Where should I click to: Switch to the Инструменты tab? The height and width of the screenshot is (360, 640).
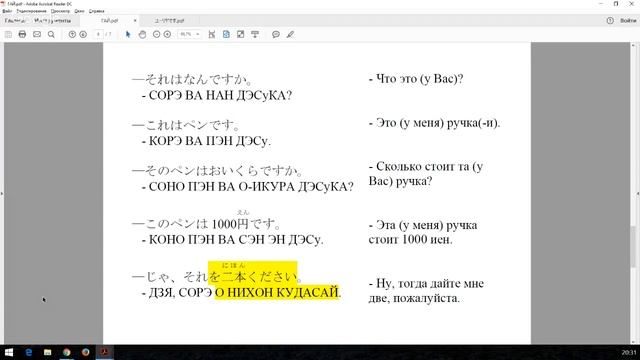pyautogui.click(x=52, y=20)
